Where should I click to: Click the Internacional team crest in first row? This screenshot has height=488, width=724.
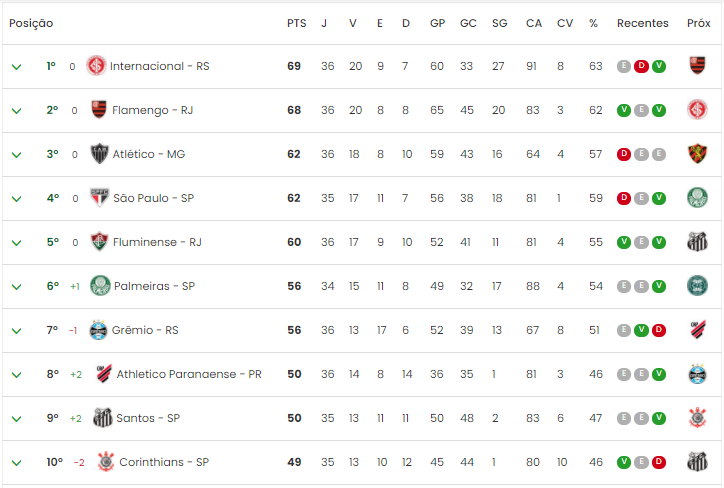(x=96, y=66)
